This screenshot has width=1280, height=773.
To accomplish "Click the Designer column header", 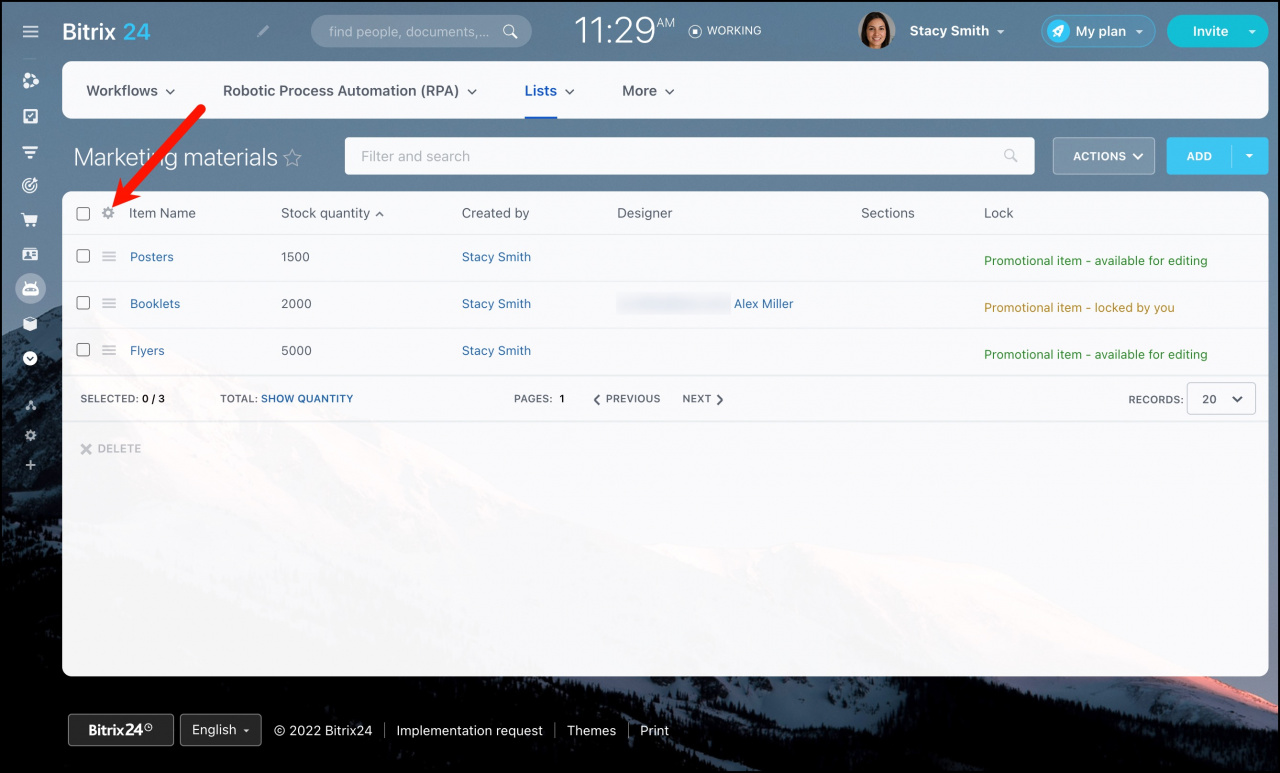I will pyautogui.click(x=645, y=213).
